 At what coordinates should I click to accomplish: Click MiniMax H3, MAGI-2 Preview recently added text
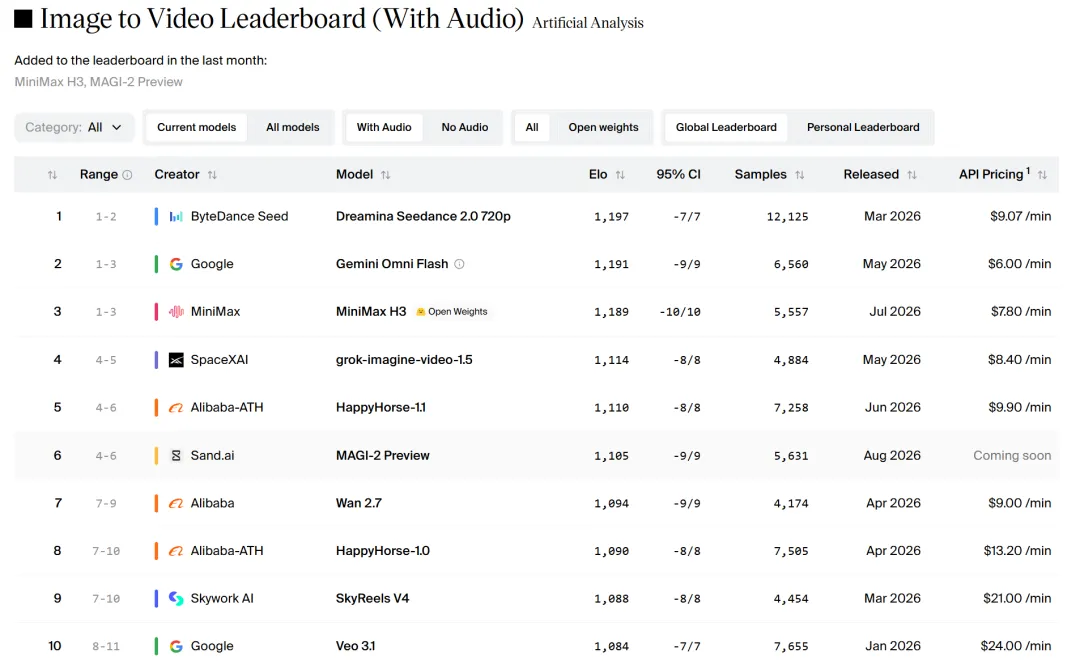(x=98, y=82)
